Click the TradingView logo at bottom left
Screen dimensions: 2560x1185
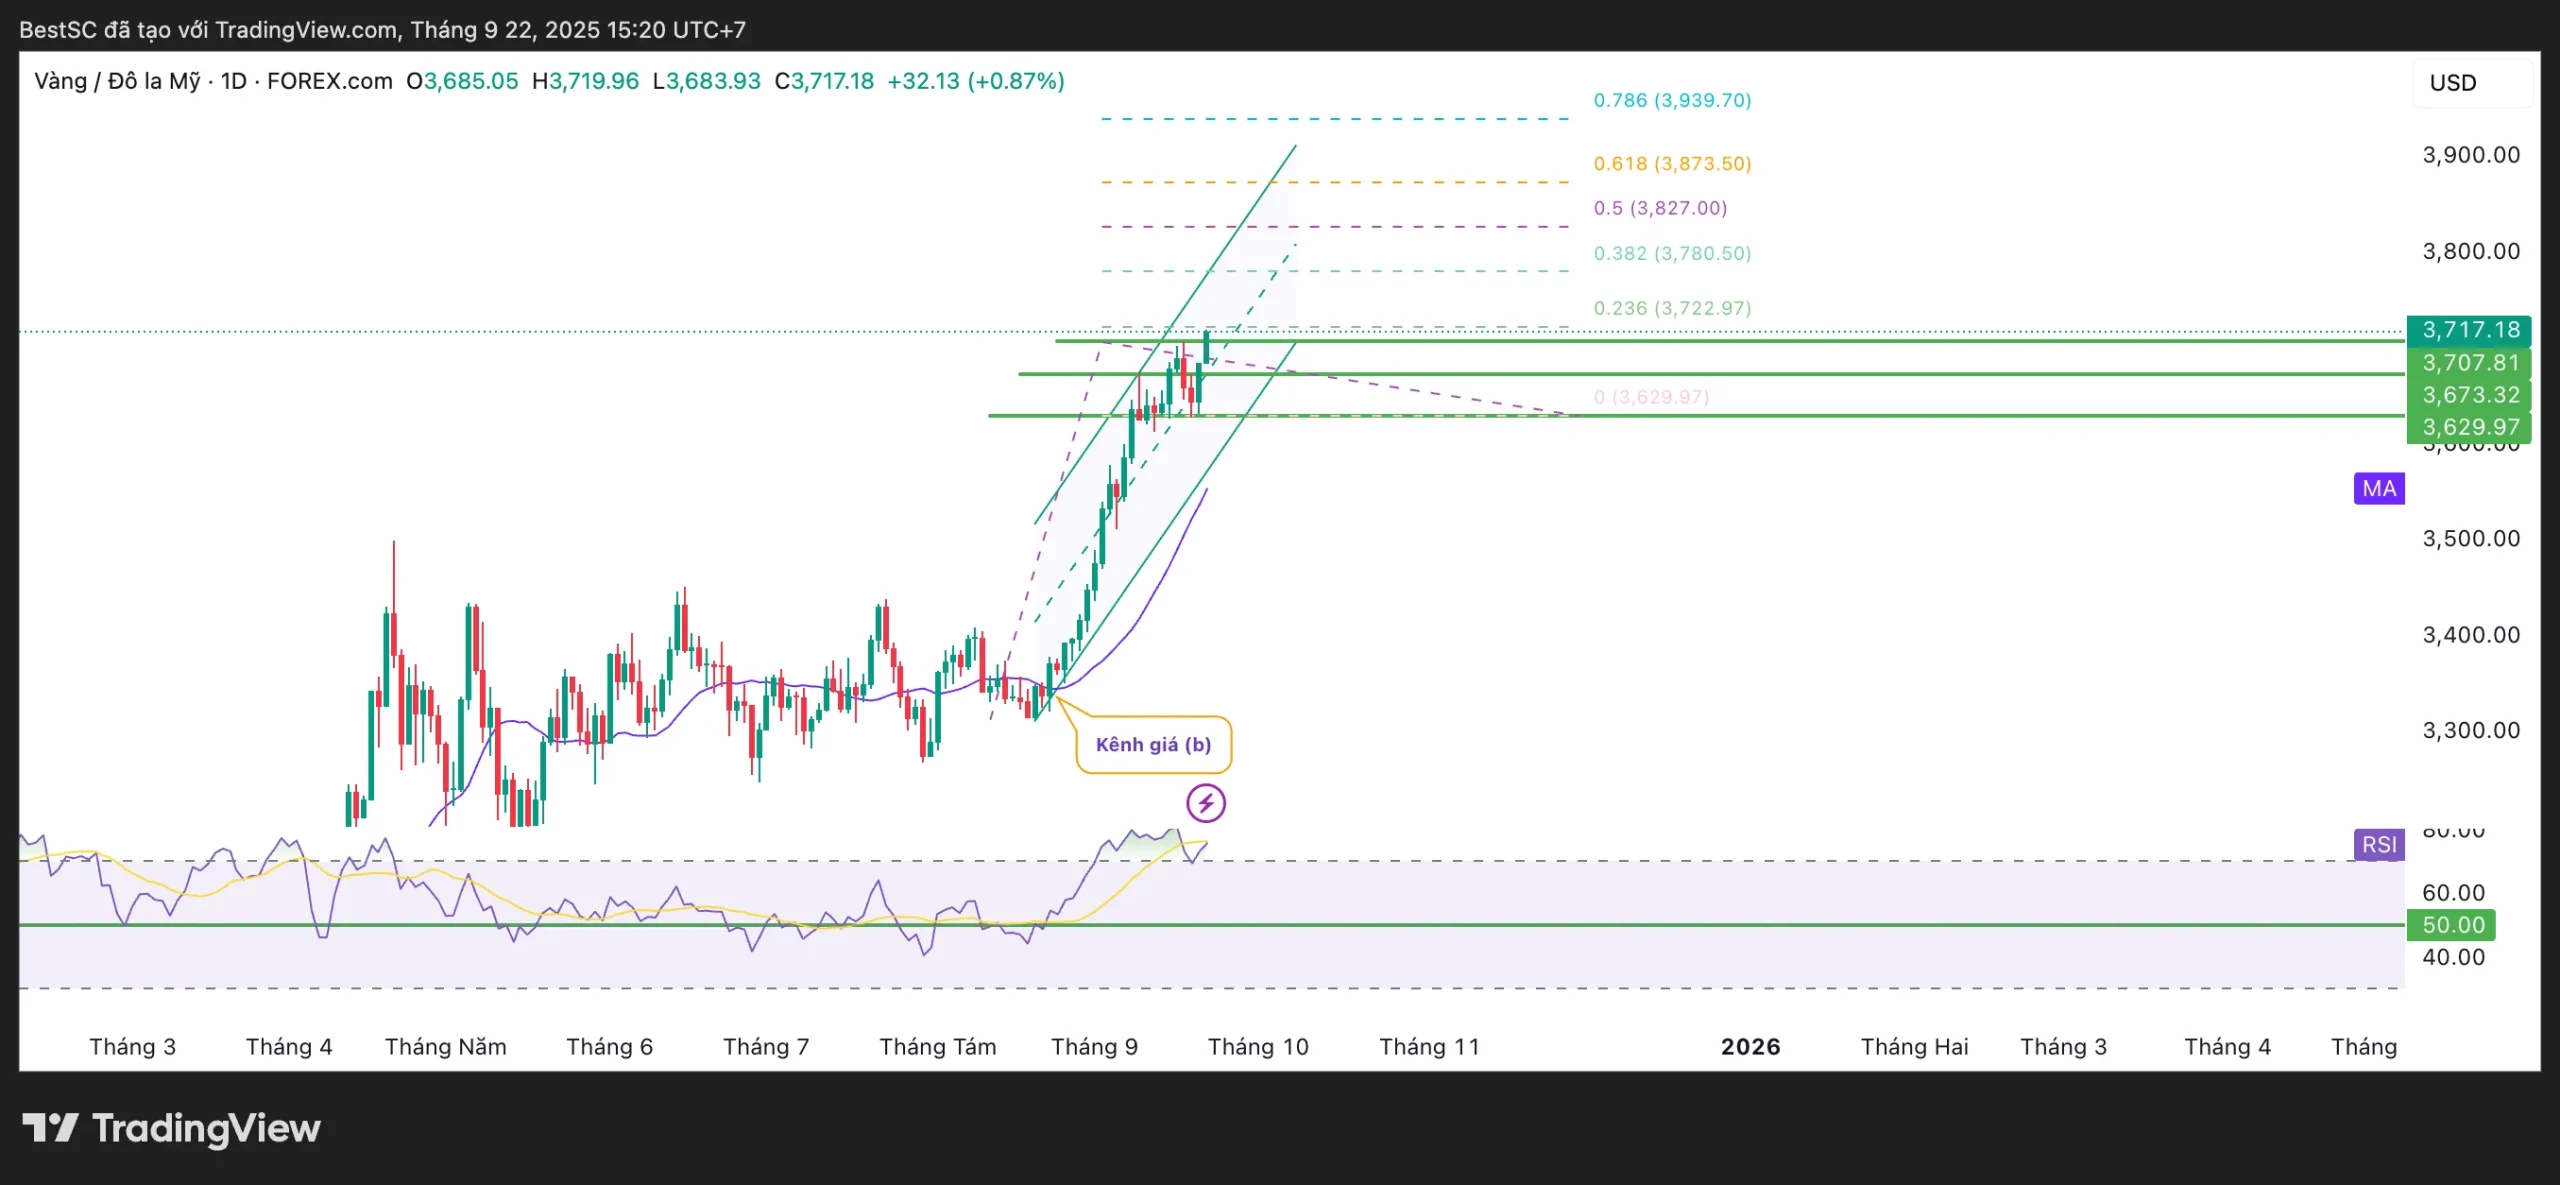pyautogui.click(x=171, y=1128)
